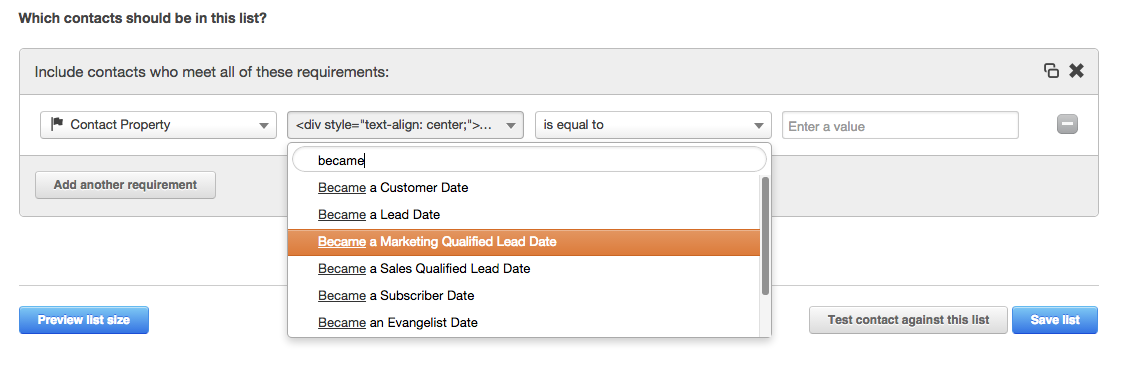Expand the div style property dropdown
This screenshot has width=1134, height=378.
coord(405,125)
